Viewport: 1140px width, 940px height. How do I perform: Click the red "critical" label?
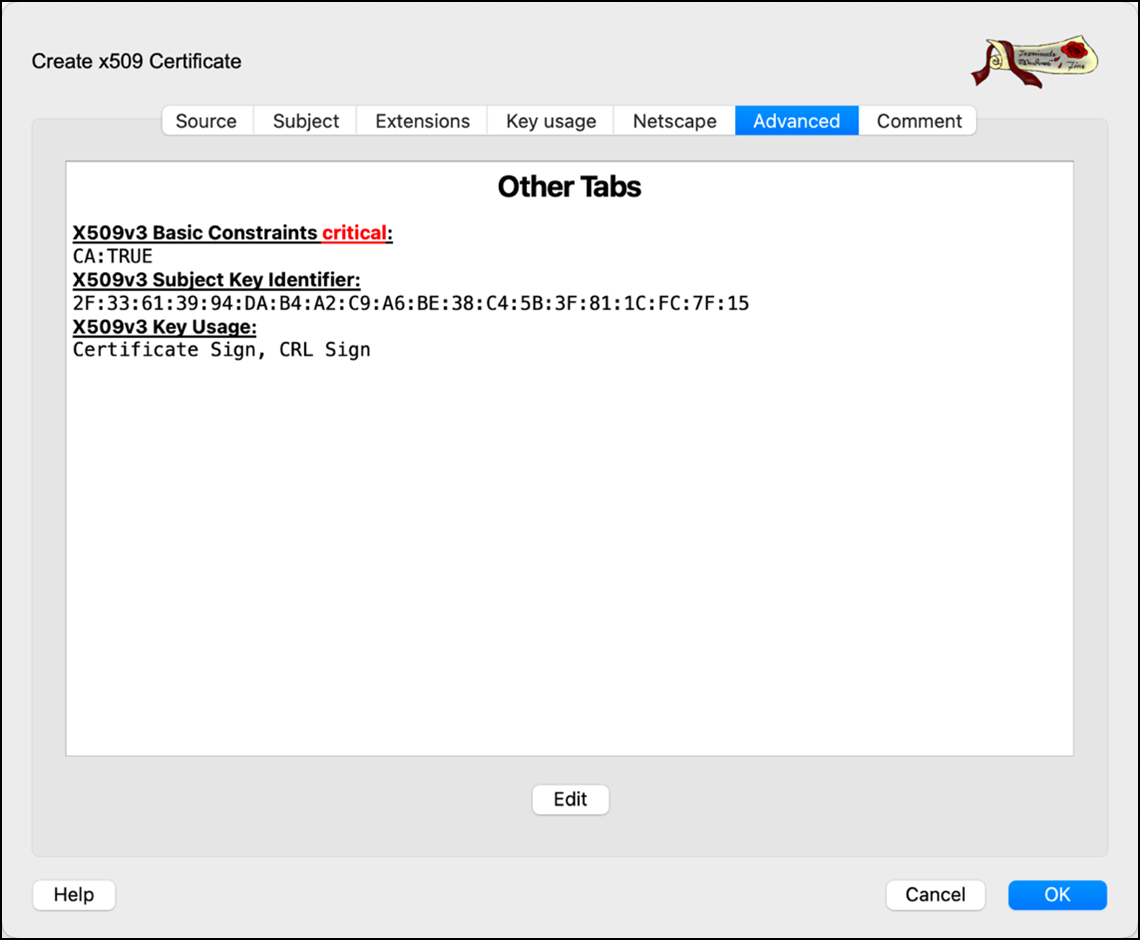[x=354, y=233]
